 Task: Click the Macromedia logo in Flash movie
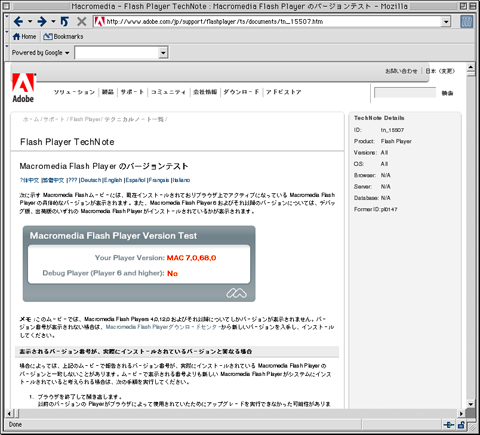click(x=236, y=293)
